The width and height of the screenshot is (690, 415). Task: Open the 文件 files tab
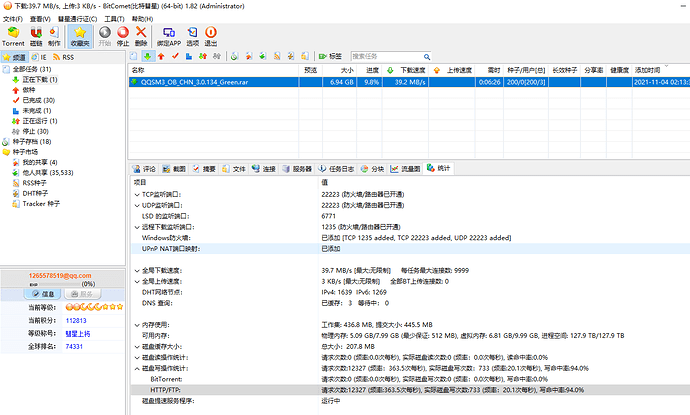234,169
